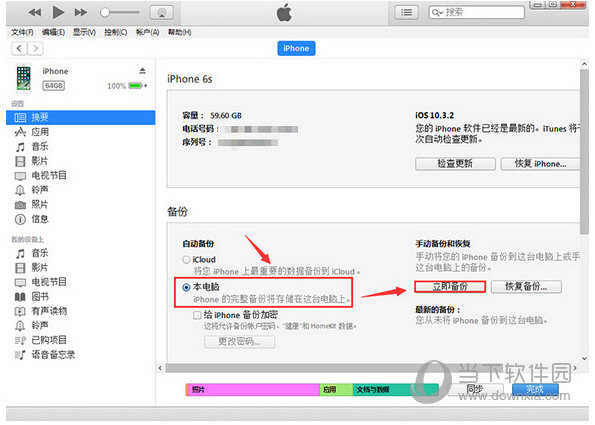Click the vertical scrollbar thumb
595x425 pixels.
pos(584,152)
